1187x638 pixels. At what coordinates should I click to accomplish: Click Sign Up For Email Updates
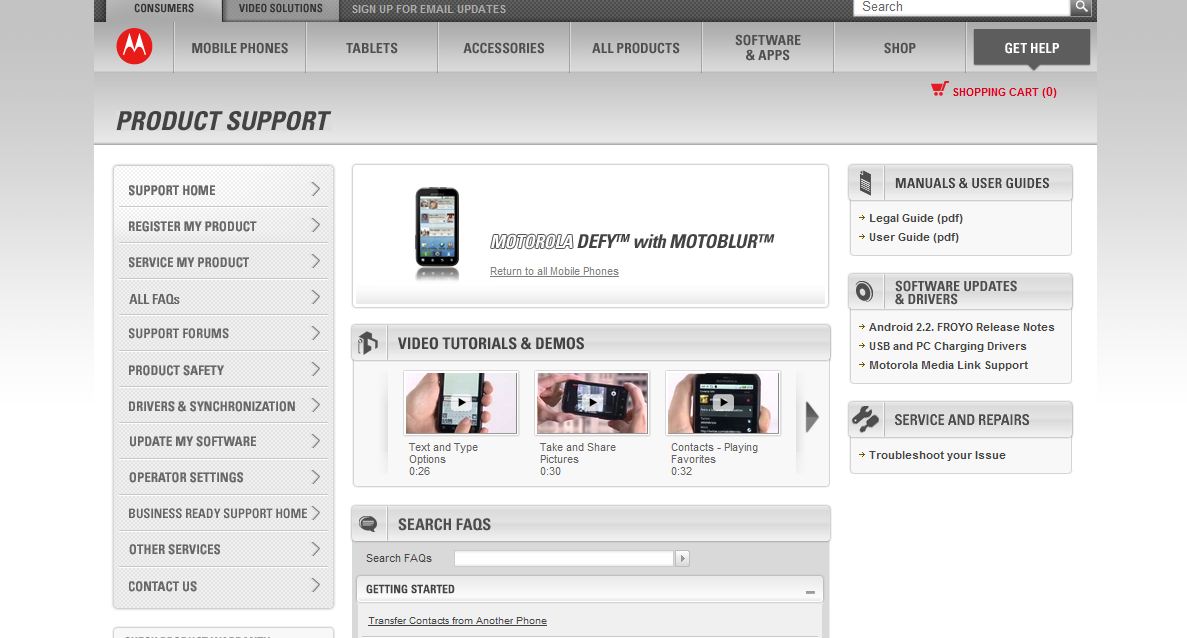[428, 9]
